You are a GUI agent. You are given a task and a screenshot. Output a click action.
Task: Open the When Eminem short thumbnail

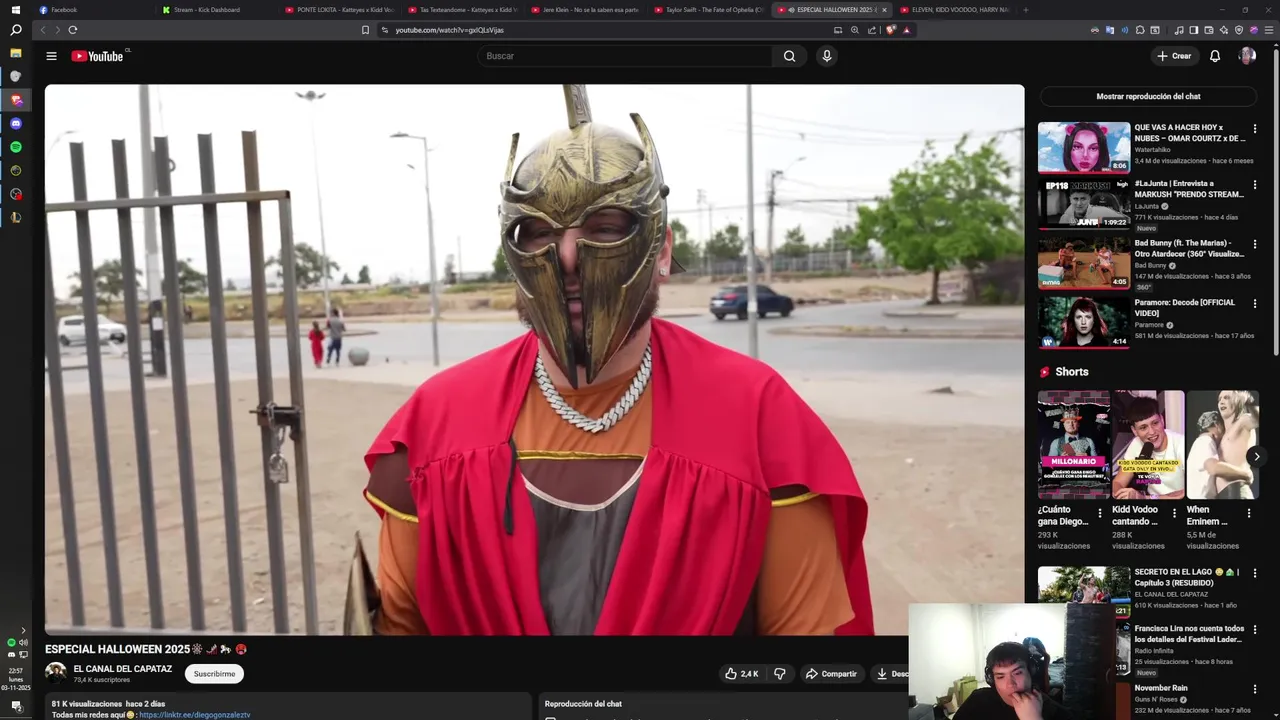(1222, 445)
